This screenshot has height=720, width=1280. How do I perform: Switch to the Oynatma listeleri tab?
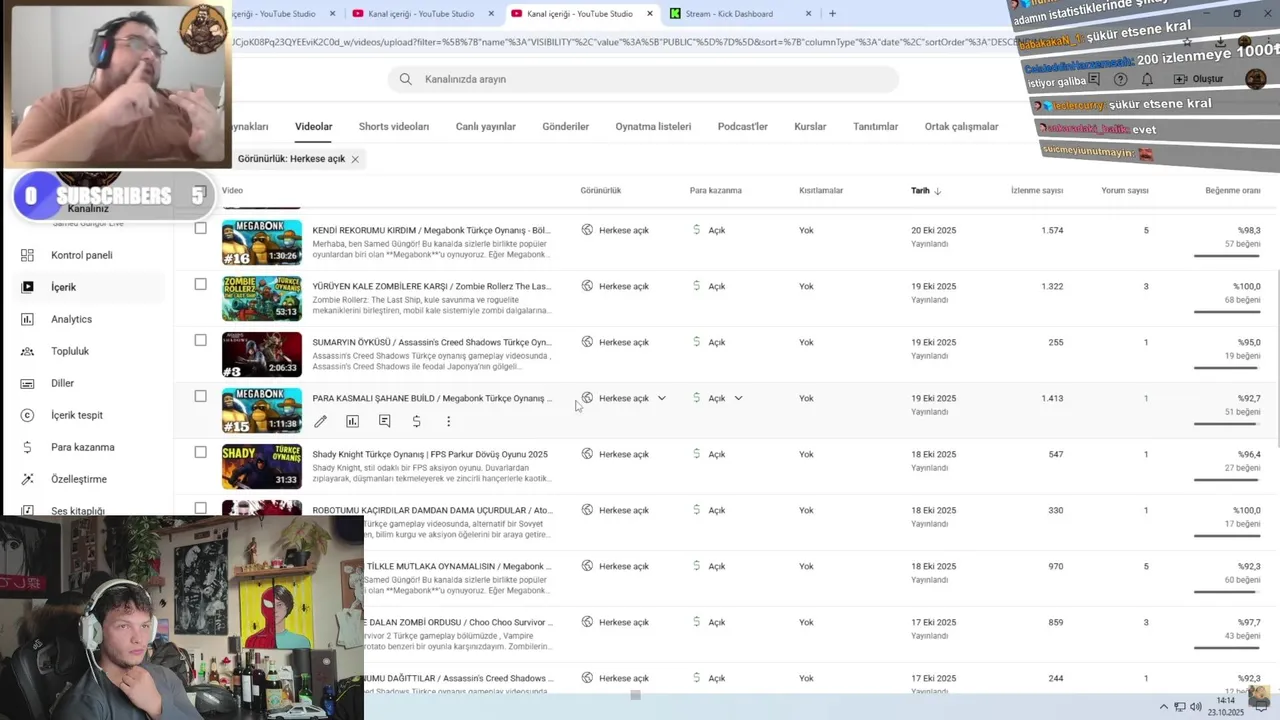pos(653,127)
